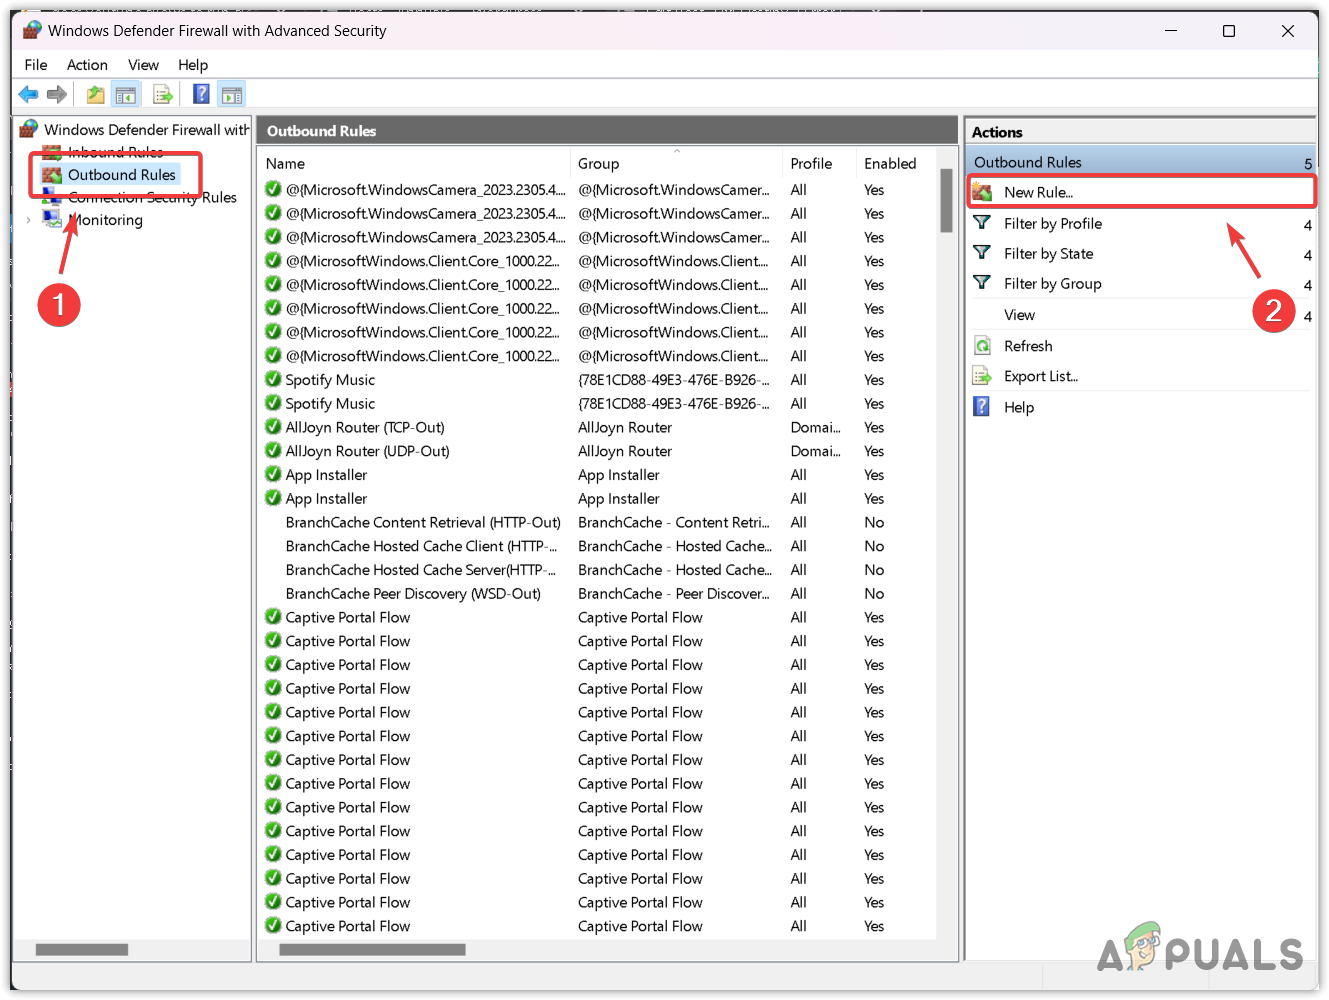
Task: Click the Export List icon in Actions pane
Action: [982, 376]
